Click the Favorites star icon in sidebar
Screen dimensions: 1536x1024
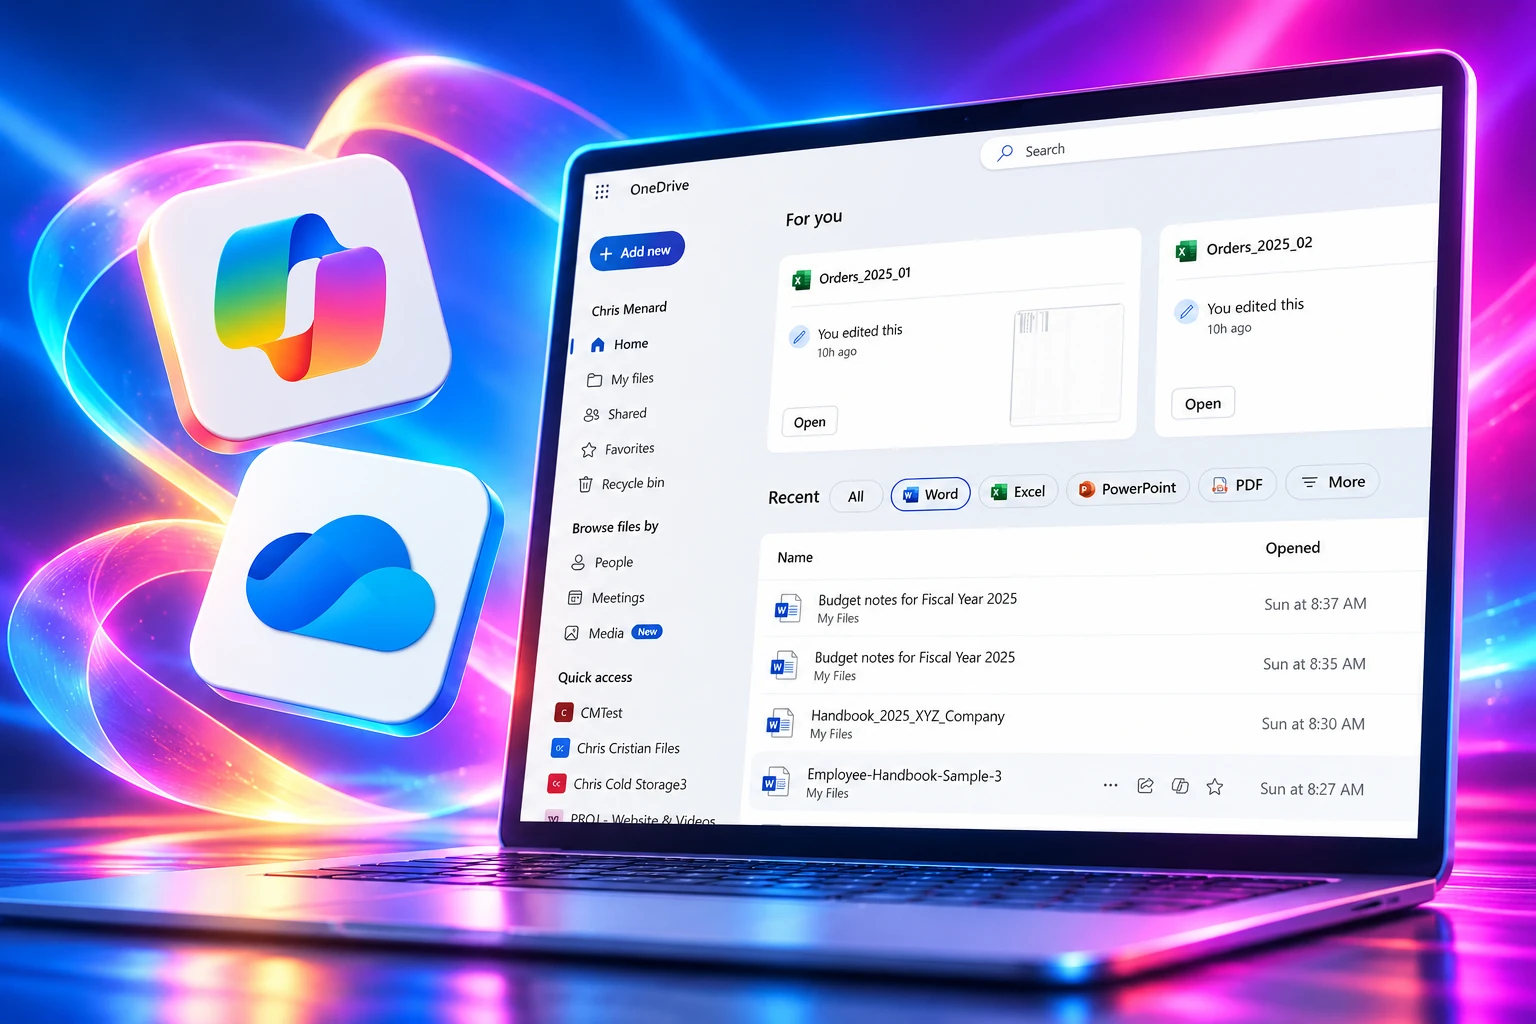pos(589,450)
